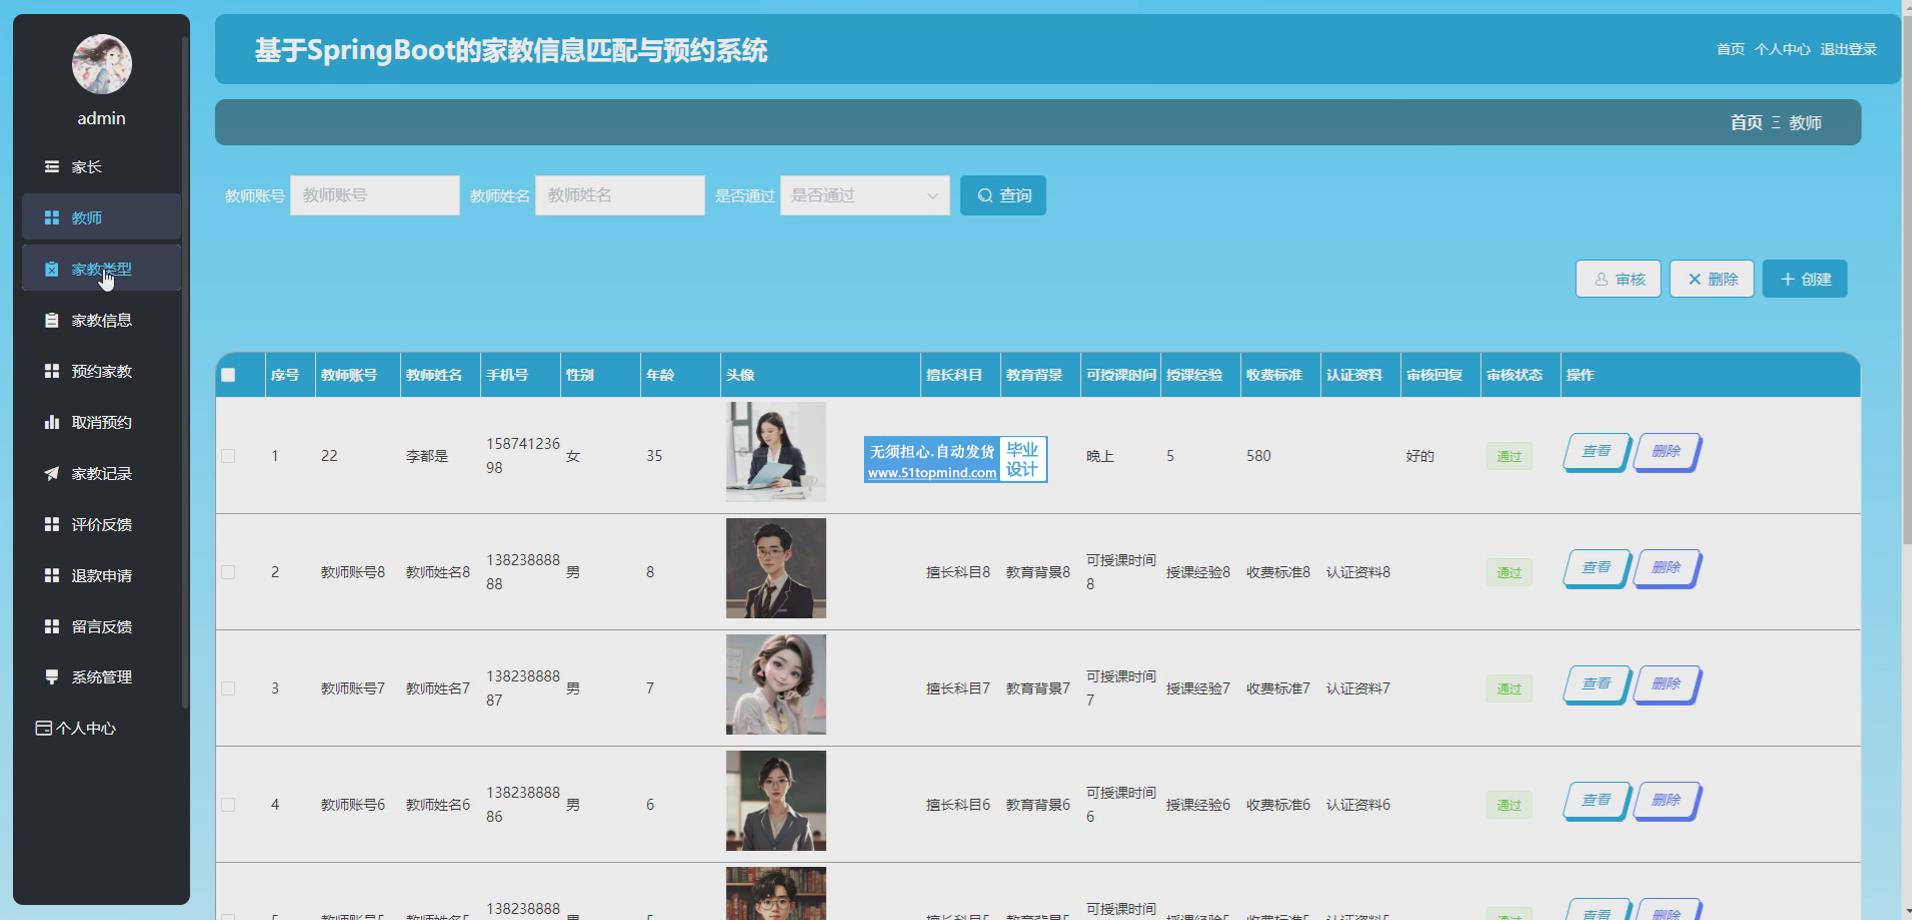Click the 创建 button to add teacher
Screen dimensions: 1912x920
[1804, 279]
